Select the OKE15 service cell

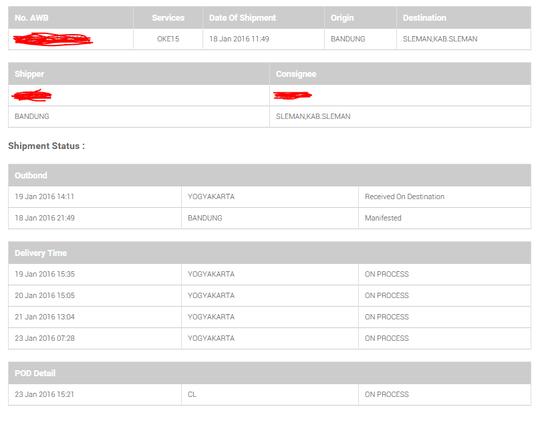coord(168,39)
